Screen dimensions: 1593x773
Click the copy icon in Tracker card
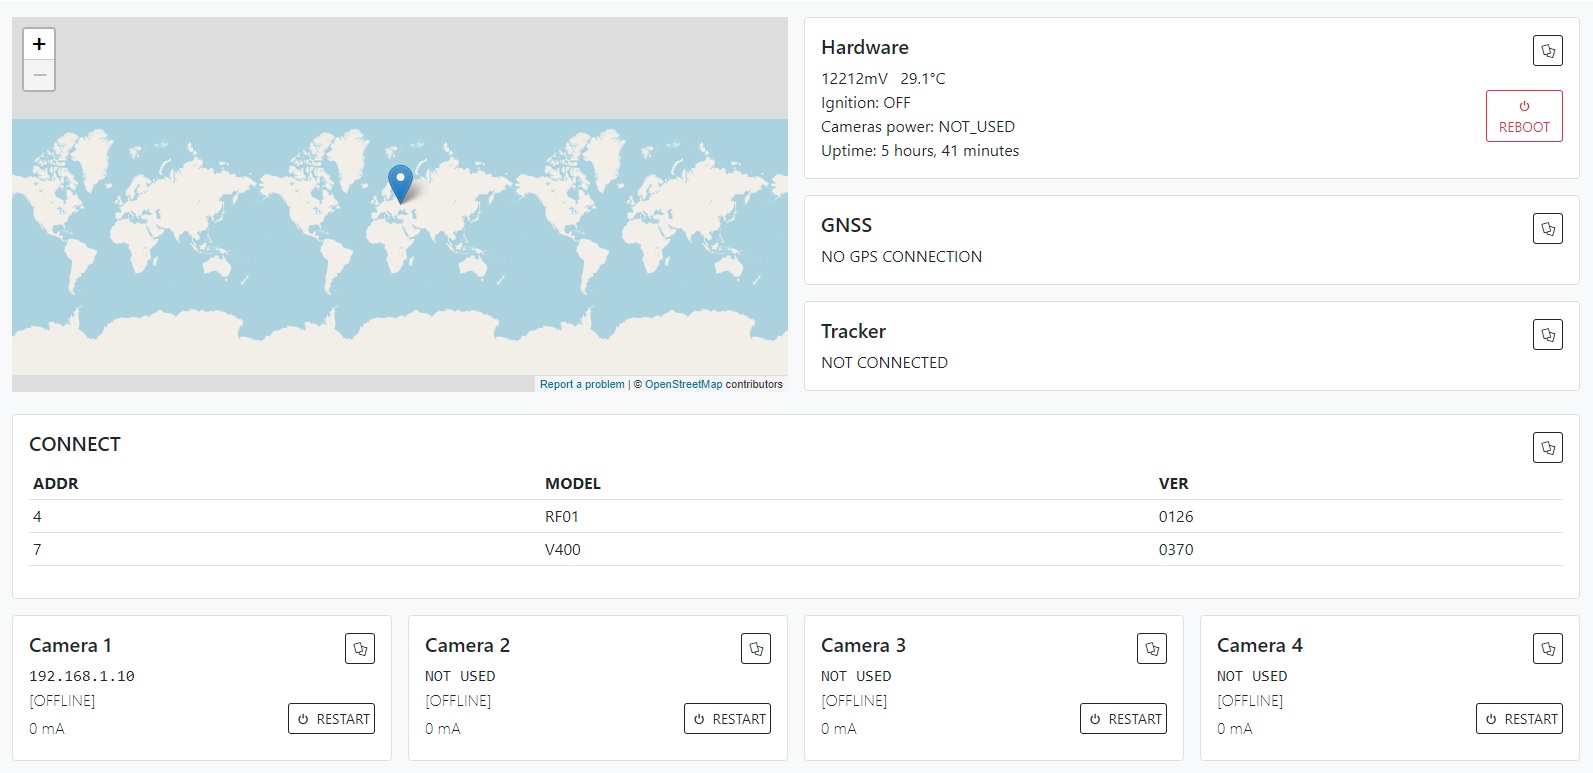[x=1547, y=335]
